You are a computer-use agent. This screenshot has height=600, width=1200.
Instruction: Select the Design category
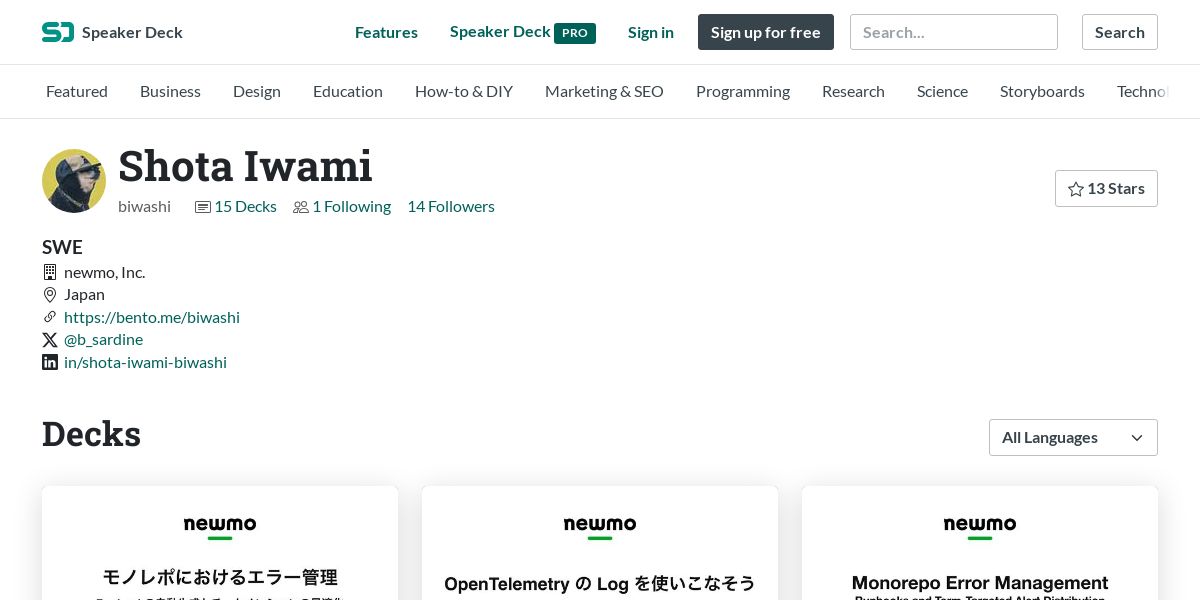[257, 91]
